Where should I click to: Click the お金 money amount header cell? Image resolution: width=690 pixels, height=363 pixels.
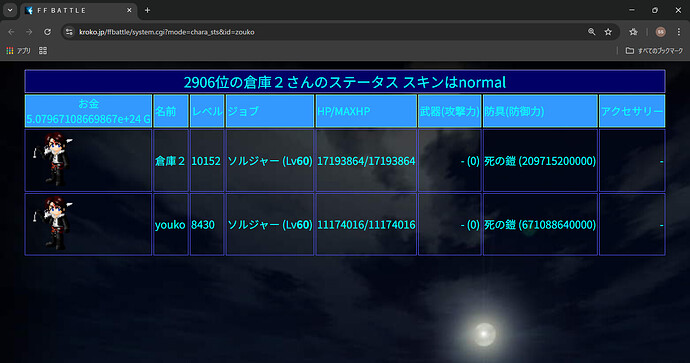(88, 111)
